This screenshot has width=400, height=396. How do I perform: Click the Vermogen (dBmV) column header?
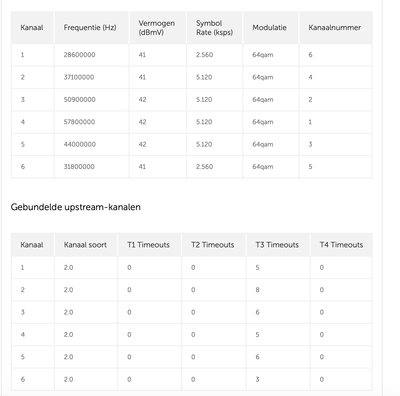tap(157, 28)
